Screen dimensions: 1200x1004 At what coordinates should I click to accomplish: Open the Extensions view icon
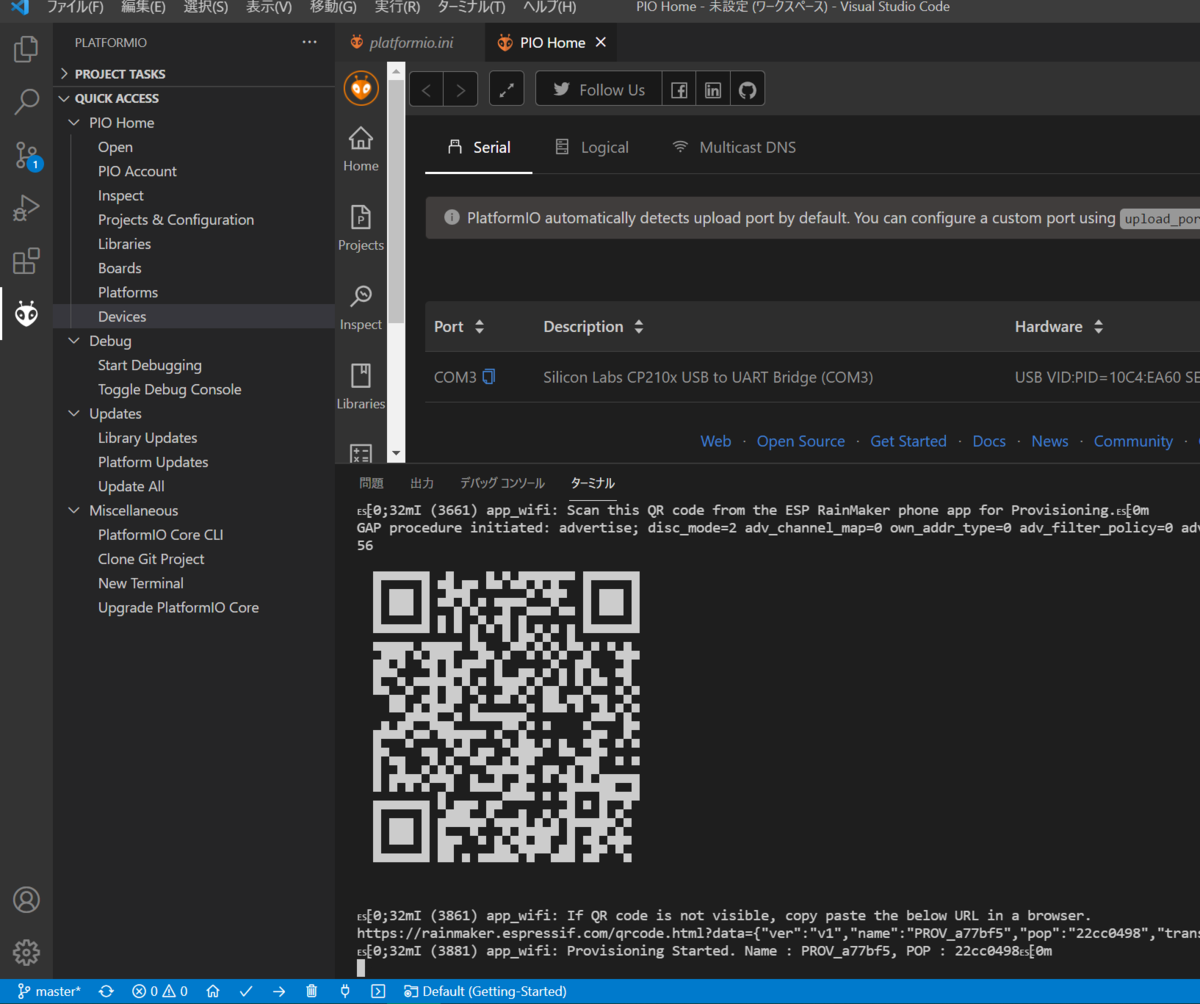[x=26, y=261]
